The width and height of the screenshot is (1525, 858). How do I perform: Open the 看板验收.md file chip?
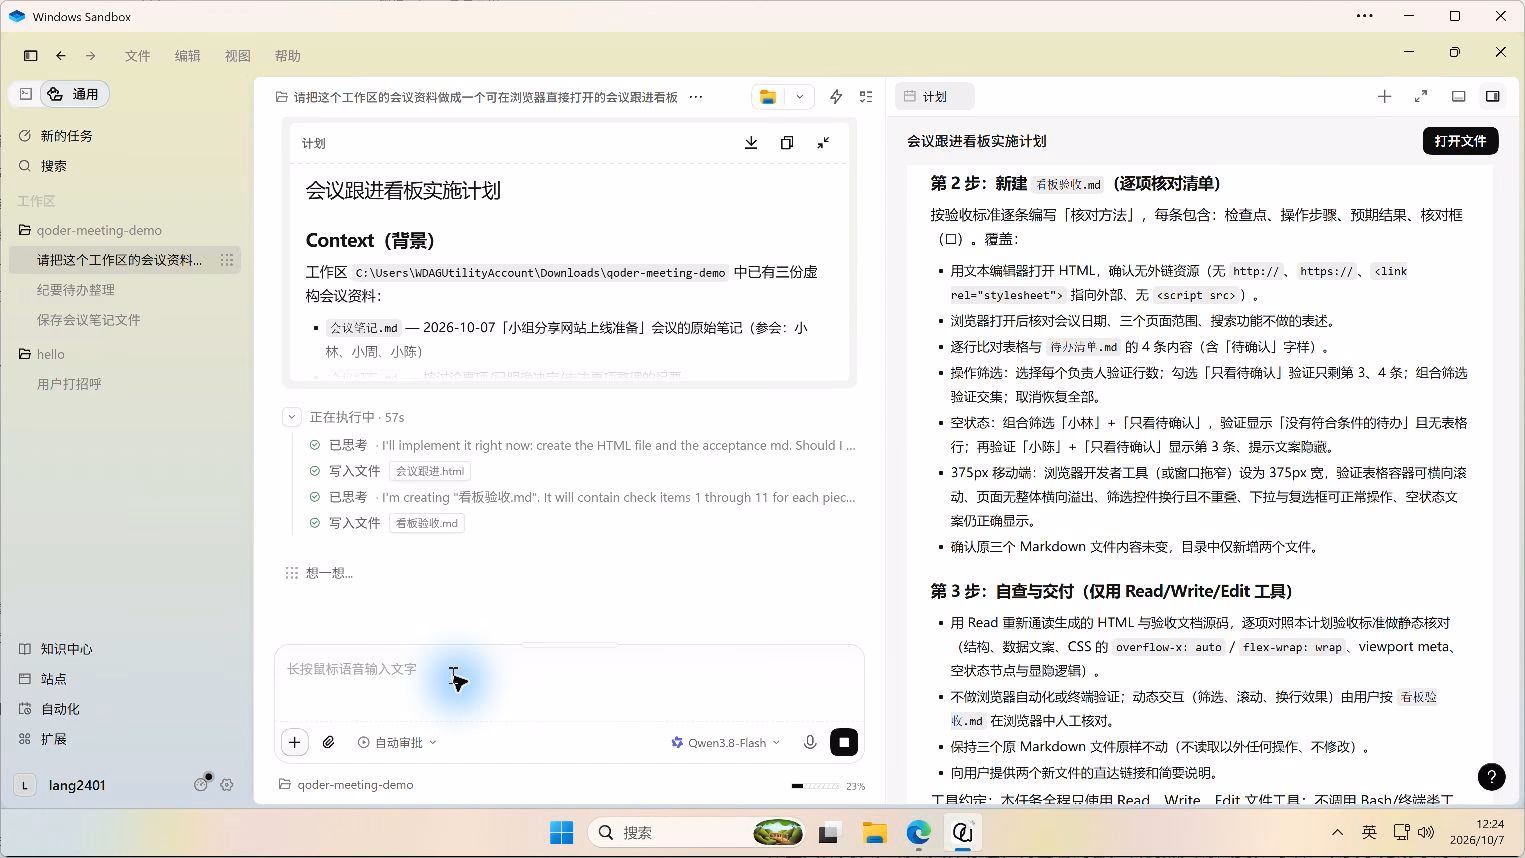[x=426, y=523]
